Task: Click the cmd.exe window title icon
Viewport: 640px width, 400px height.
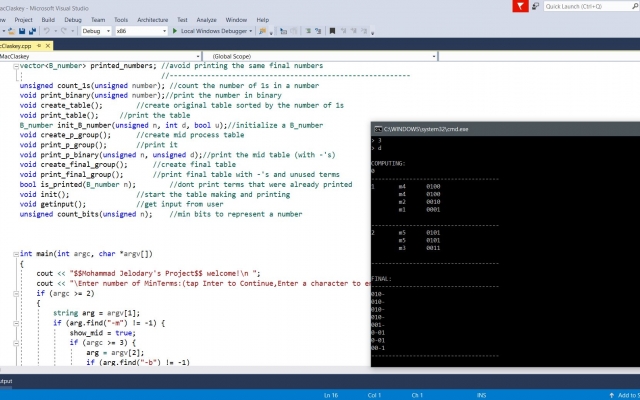Action: (378, 129)
